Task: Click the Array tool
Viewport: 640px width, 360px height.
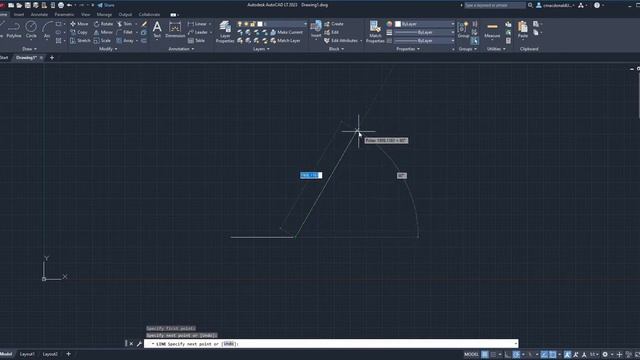Action: 125,41
